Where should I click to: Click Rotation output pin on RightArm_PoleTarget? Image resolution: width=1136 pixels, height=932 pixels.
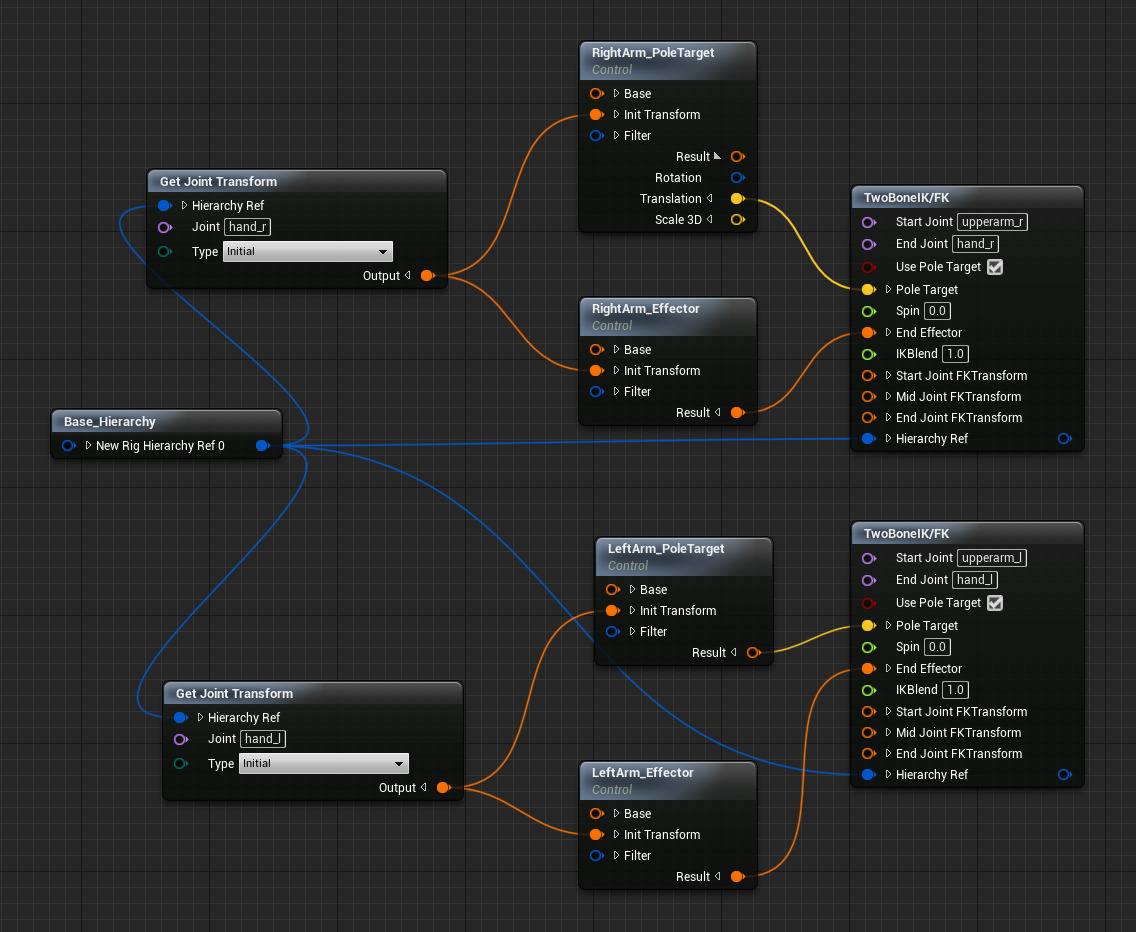pos(737,178)
